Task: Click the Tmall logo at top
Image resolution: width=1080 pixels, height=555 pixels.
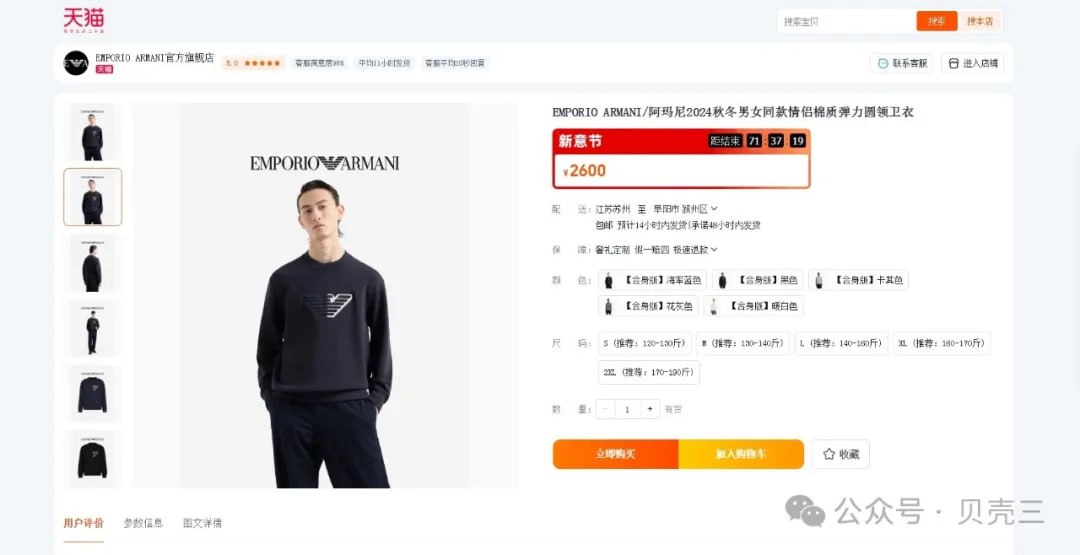Action: tap(84, 21)
